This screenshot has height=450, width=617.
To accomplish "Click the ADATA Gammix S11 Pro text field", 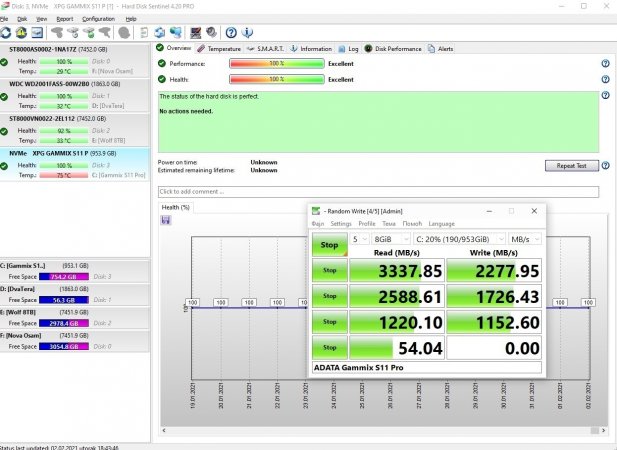I will pos(427,367).
